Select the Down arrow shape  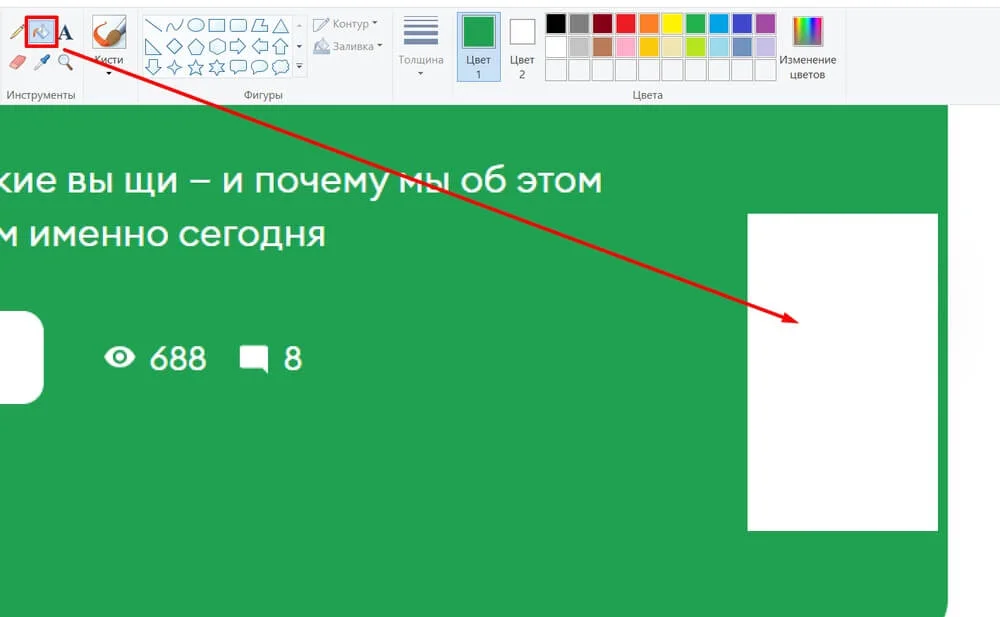153,67
